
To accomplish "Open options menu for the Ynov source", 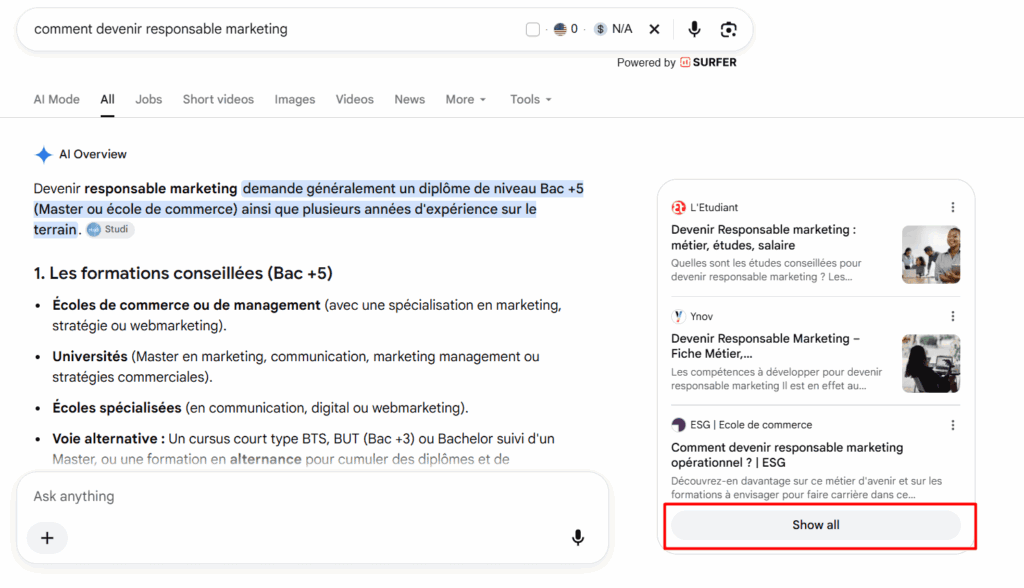I will pos(953,316).
